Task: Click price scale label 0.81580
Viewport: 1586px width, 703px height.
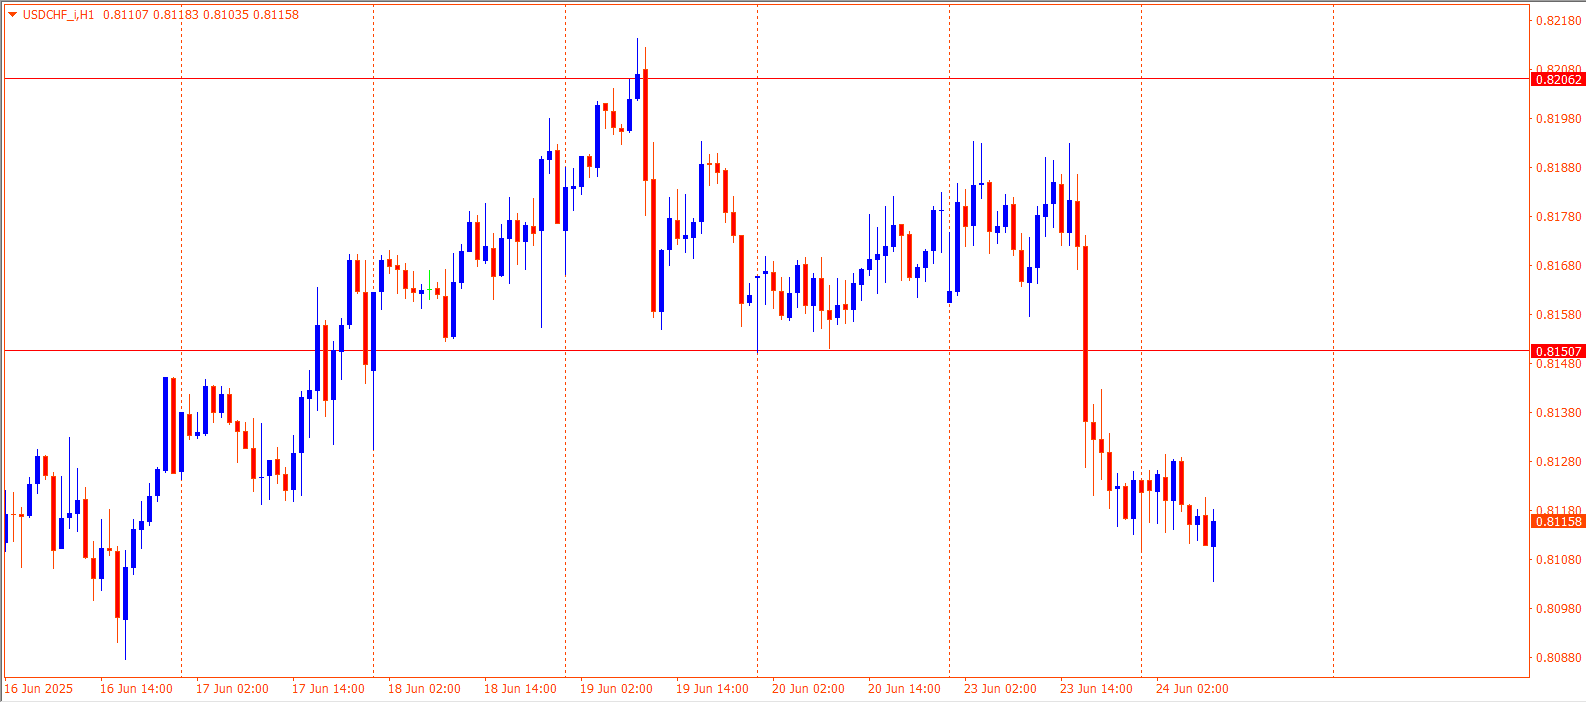Action: pyautogui.click(x=1559, y=315)
